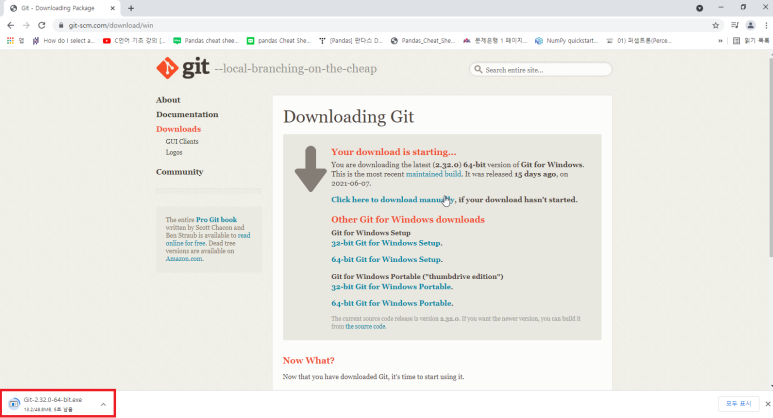Viewport: 773px width, 418px height.
Task: Go forward to the next page
Action: coord(26,25)
